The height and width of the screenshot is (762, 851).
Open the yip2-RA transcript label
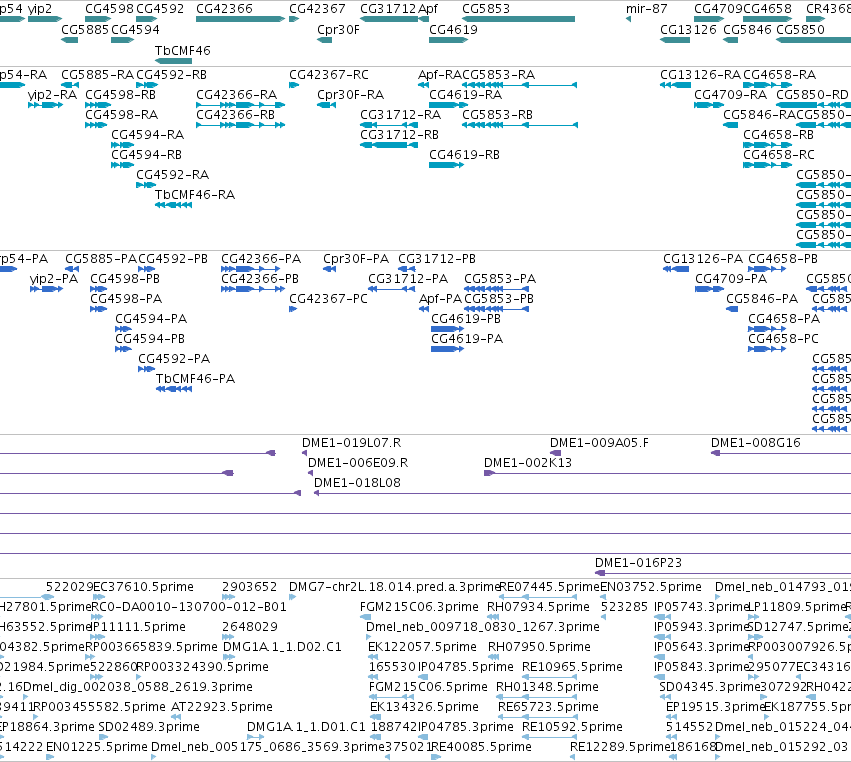point(52,95)
